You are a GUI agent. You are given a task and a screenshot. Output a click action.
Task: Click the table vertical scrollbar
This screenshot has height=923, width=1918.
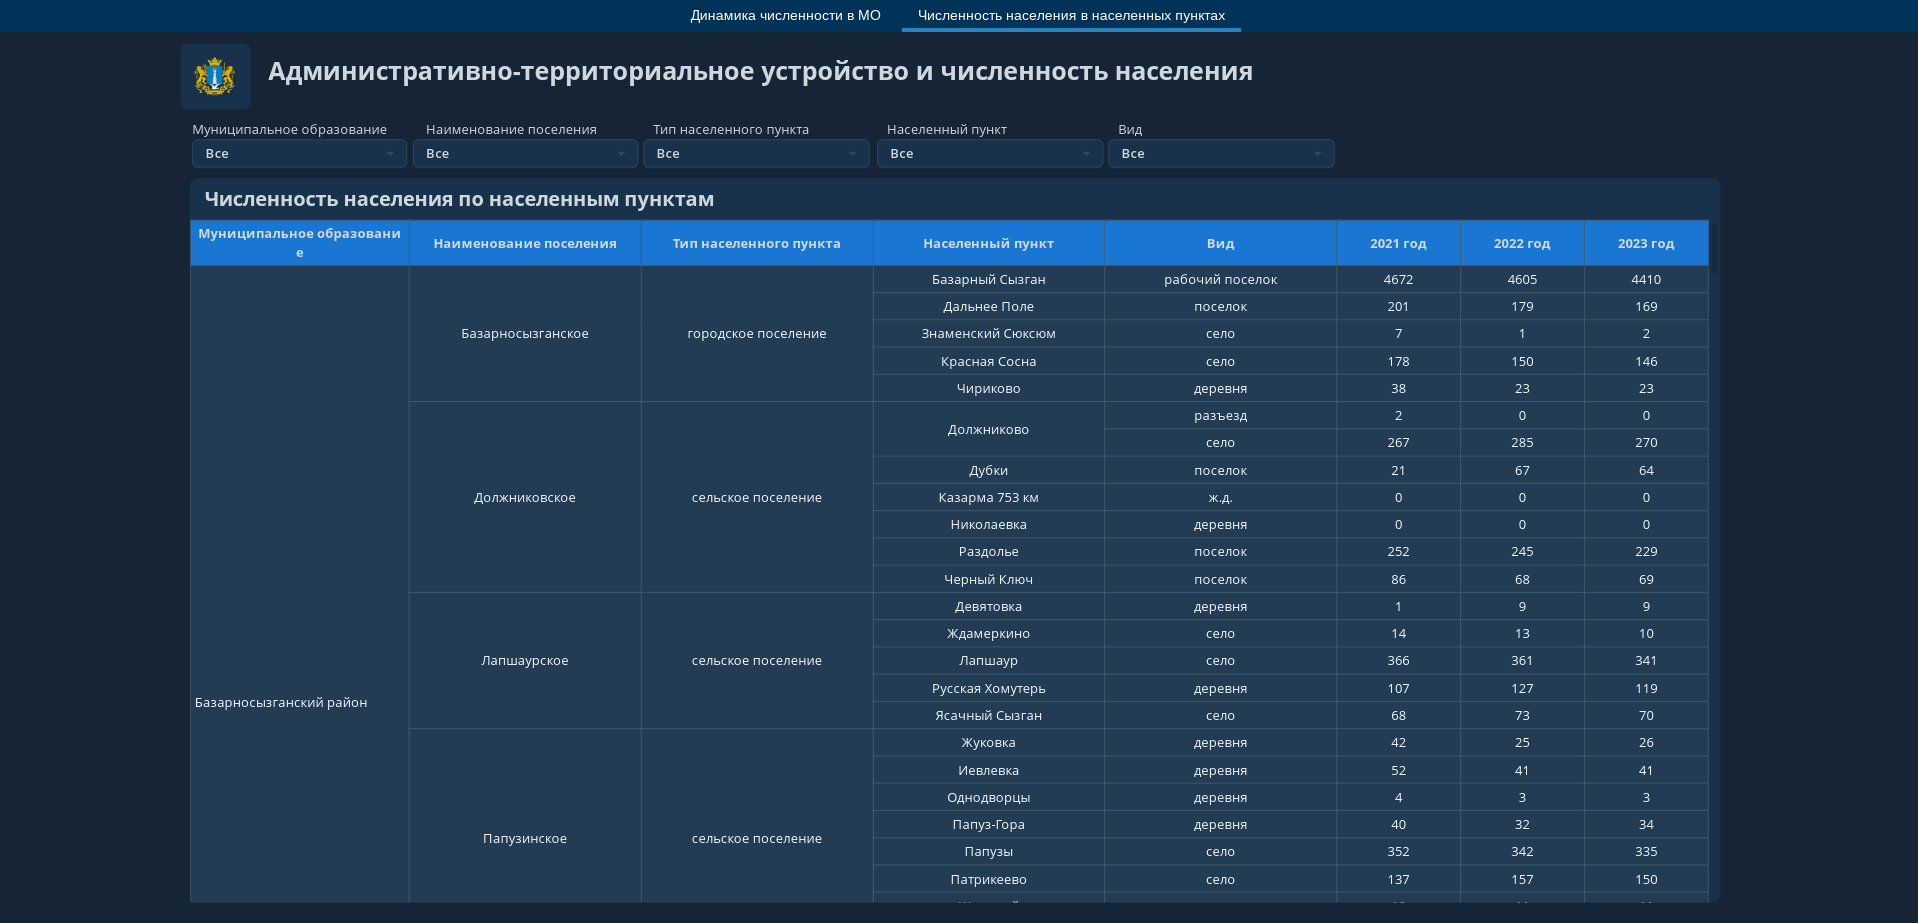click(x=1715, y=248)
